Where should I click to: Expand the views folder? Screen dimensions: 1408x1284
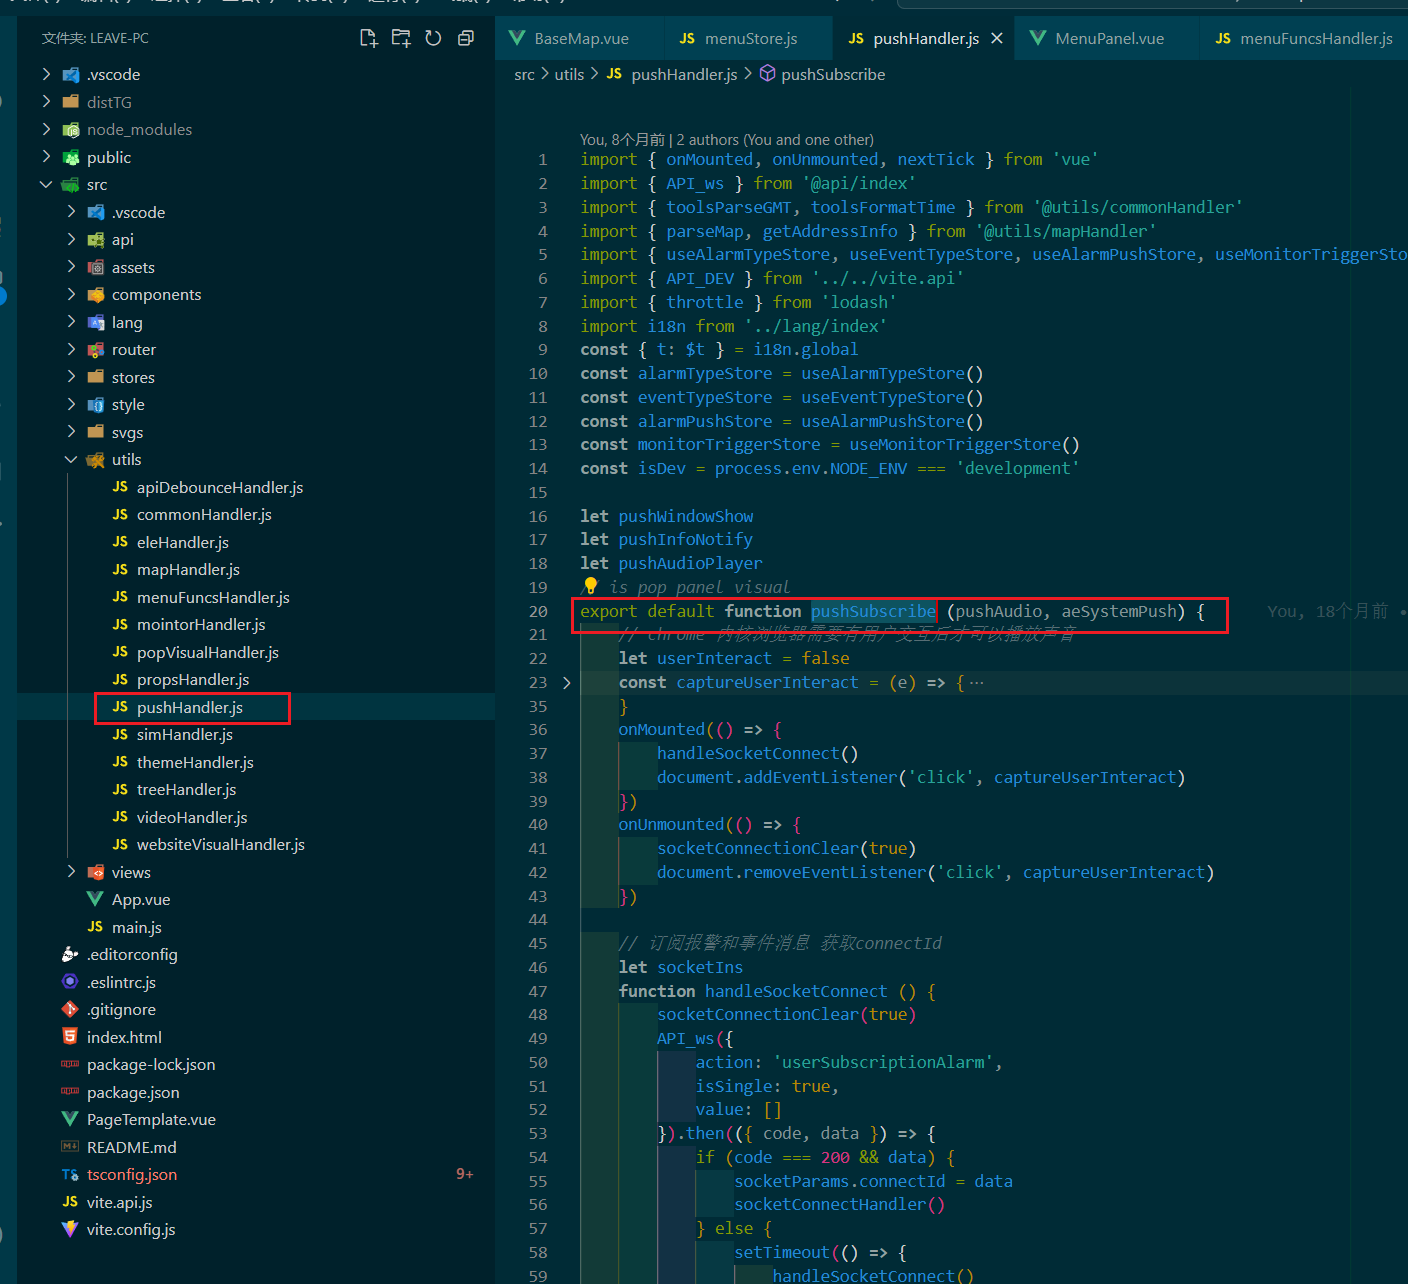[131, 873]
